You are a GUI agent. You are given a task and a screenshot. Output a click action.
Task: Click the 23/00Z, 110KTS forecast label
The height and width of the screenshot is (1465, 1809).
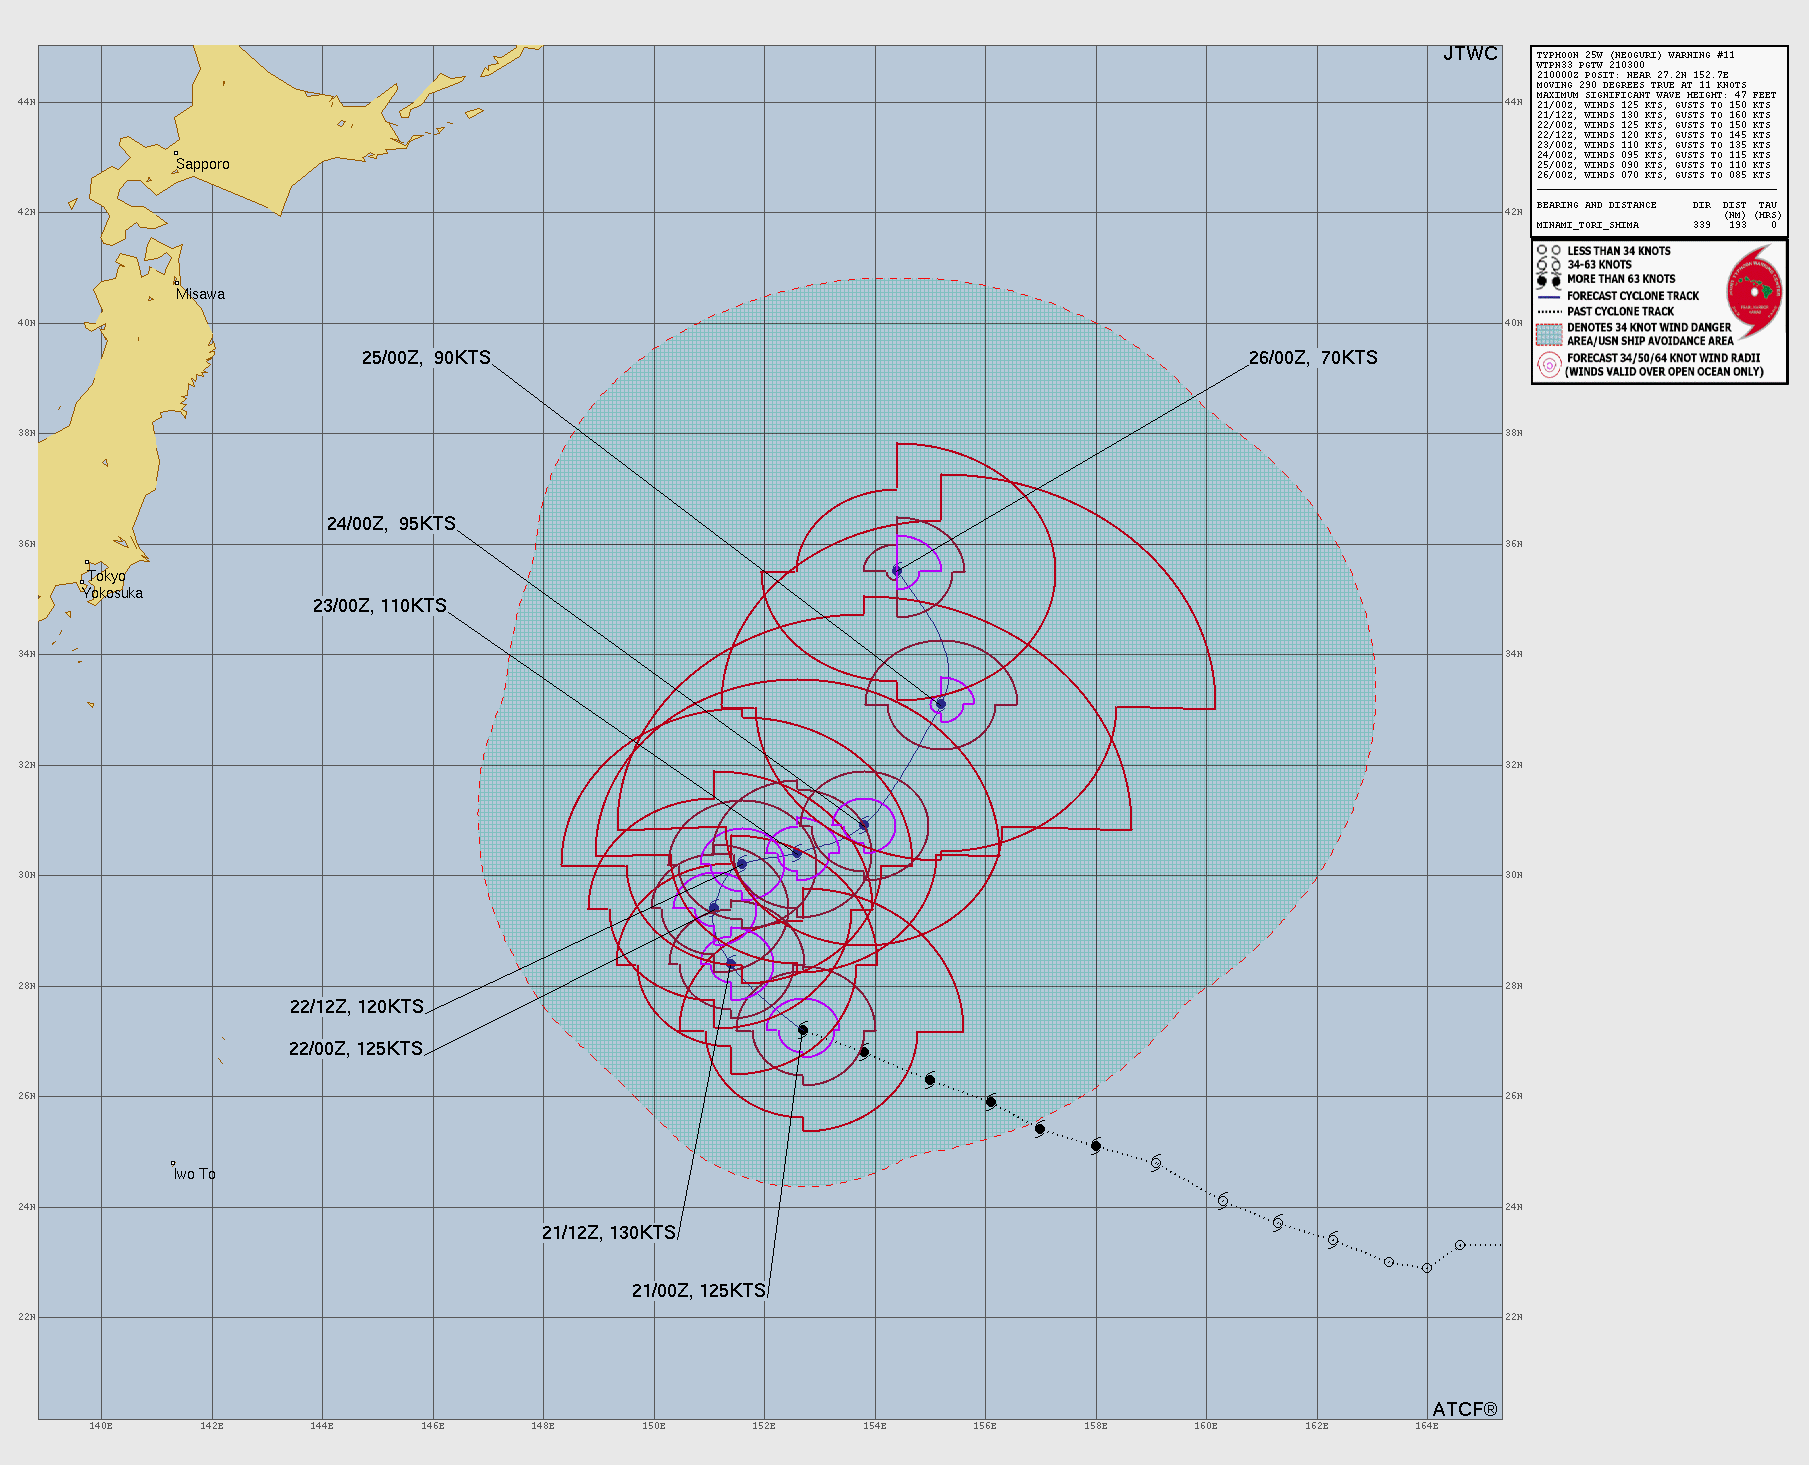point(379,606)
